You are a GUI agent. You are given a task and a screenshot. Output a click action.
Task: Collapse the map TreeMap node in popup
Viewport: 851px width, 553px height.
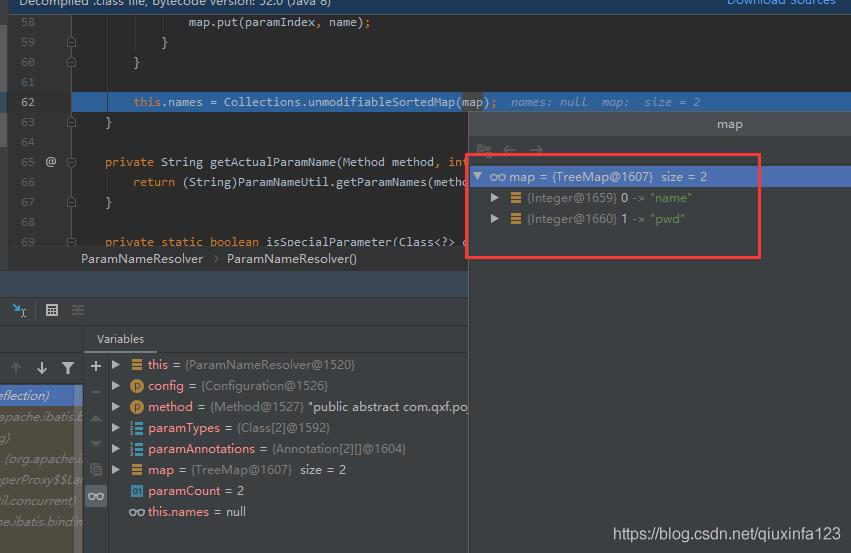click(478, 177)
